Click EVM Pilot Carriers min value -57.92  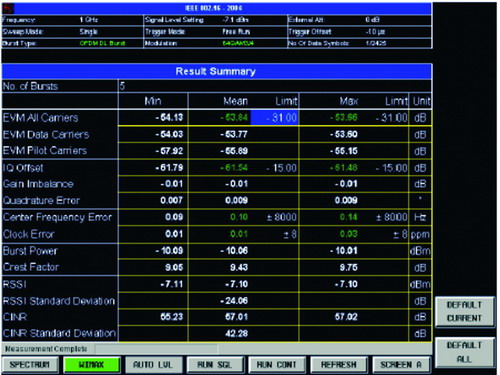coord(169,151)
